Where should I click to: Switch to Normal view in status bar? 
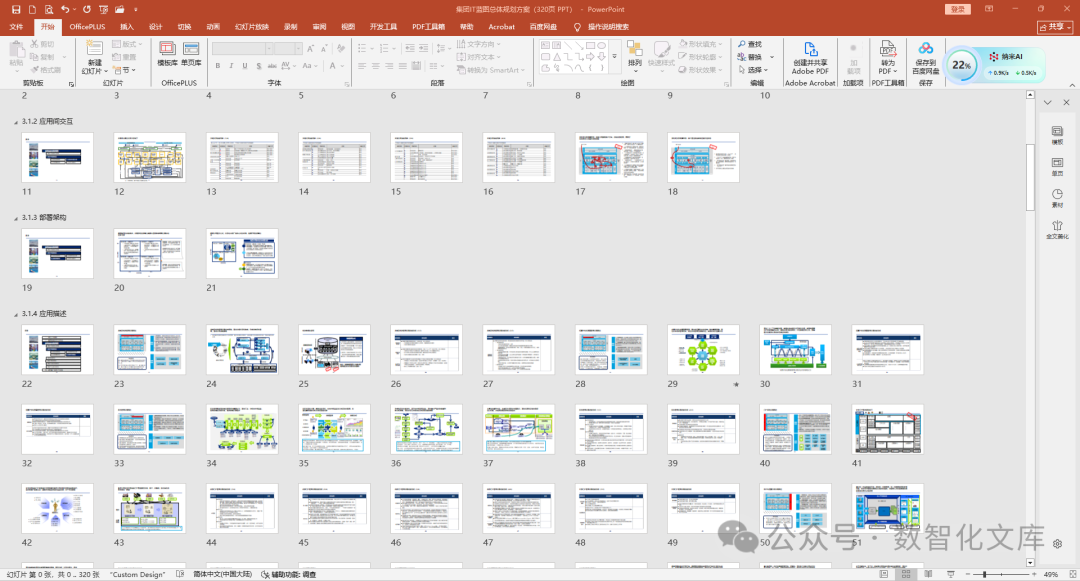tap(884, 574)
